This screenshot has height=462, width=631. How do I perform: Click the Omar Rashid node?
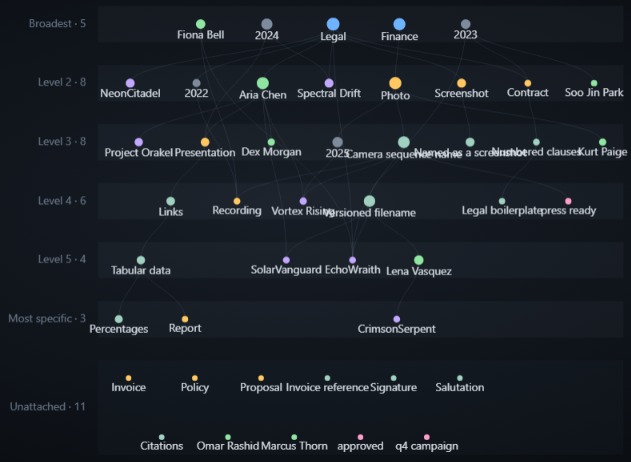(228, 437)
